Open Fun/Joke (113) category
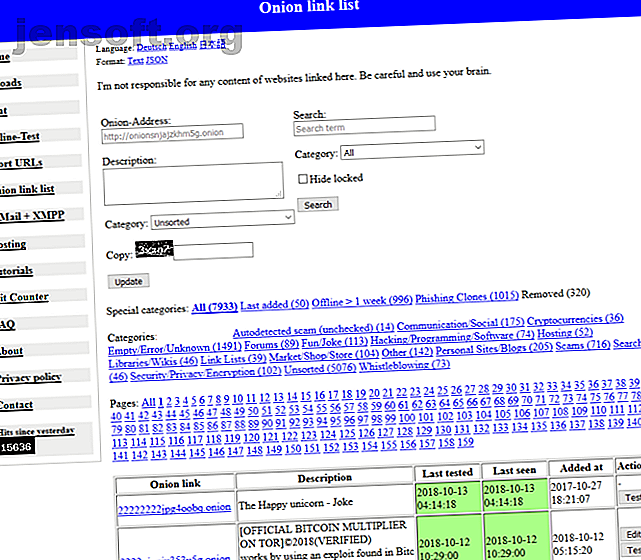Screen dimensions: 641x560 coord(335,342)
